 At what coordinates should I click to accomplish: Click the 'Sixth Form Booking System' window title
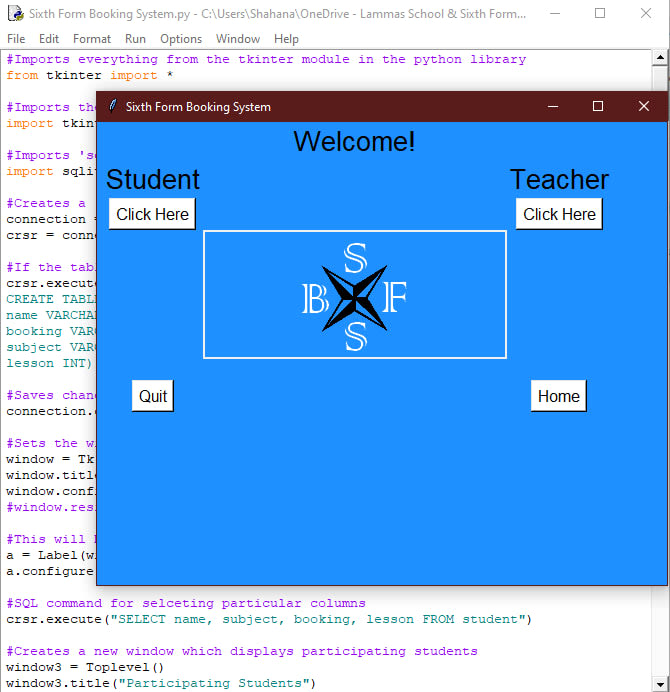click(x=198, y=107)
